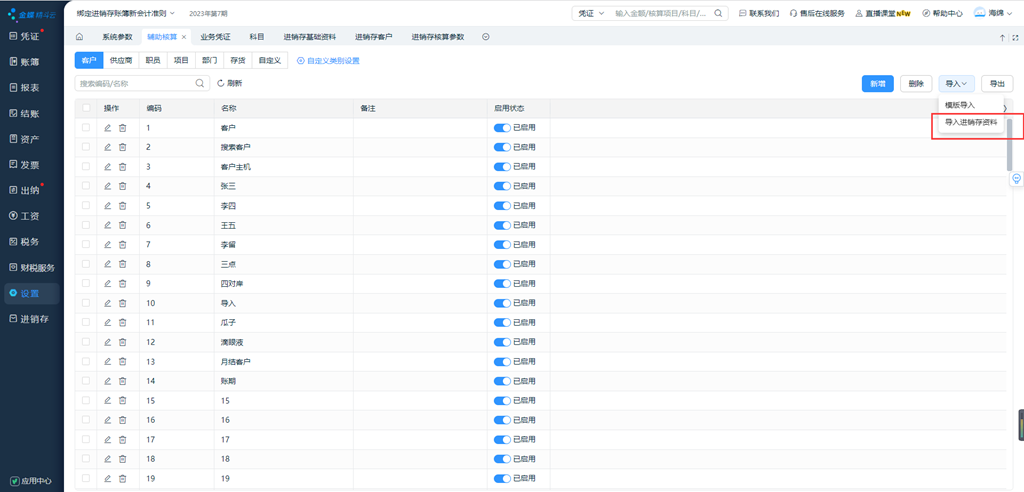Open the 导入 dropdown button

tap(957, 84)
